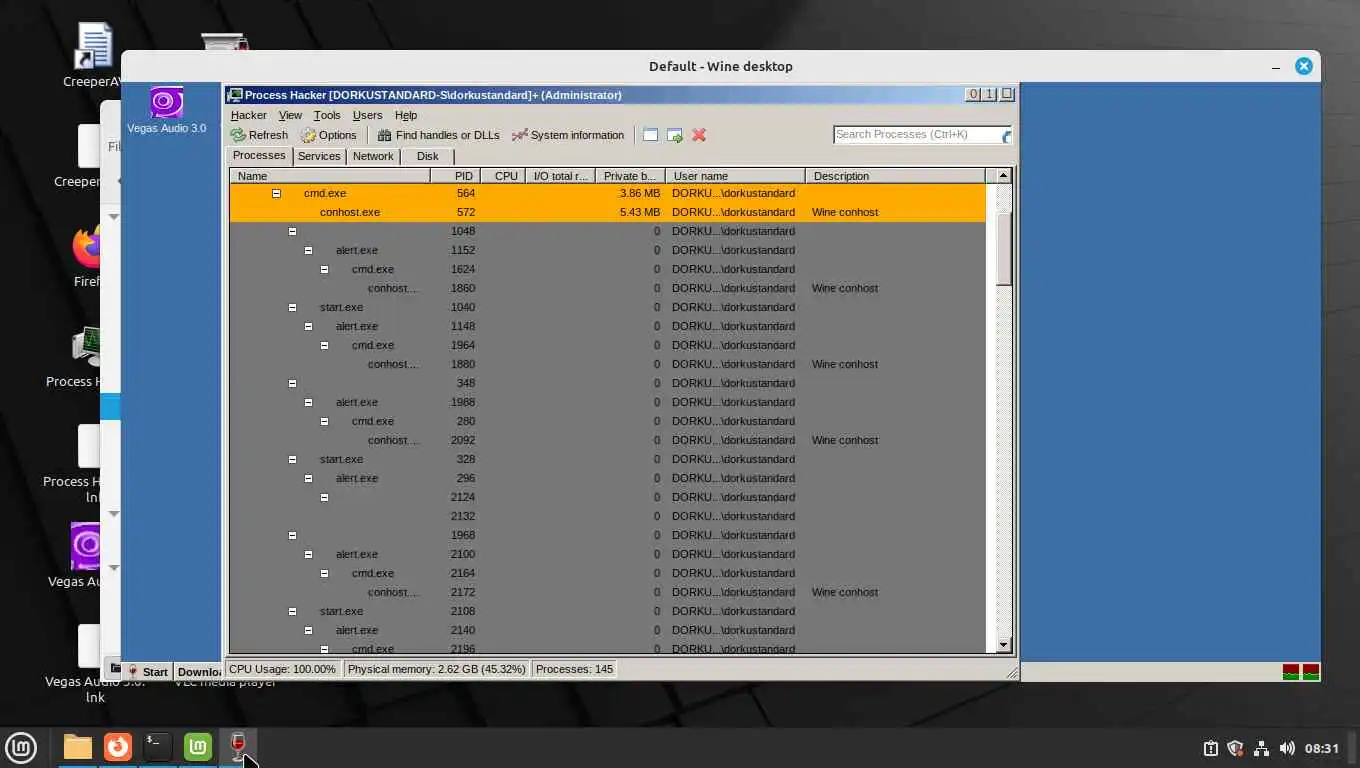The height and width of the screenshot is (768, 1360).
Task: Sort by the Description column header
Action: coord(895,176)
